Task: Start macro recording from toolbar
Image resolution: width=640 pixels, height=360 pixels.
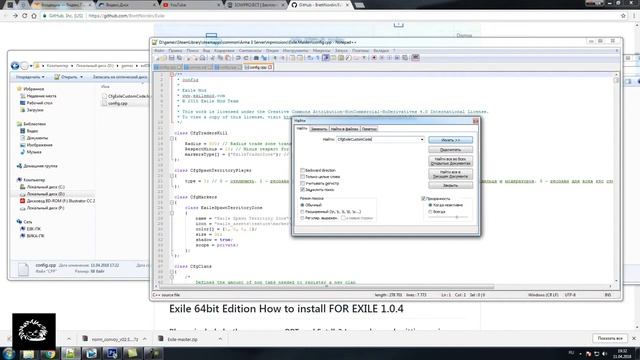Action: point(373,58)
